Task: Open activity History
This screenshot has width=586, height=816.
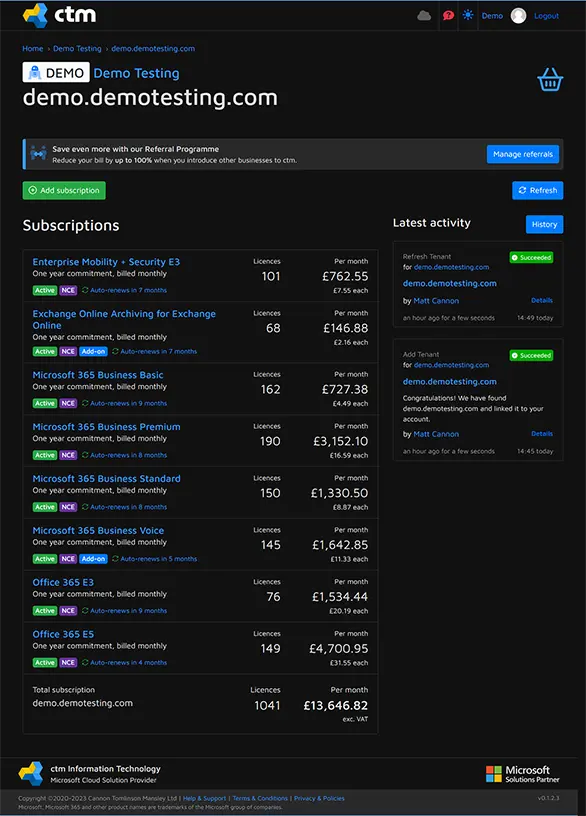Action: coord(544,224)
